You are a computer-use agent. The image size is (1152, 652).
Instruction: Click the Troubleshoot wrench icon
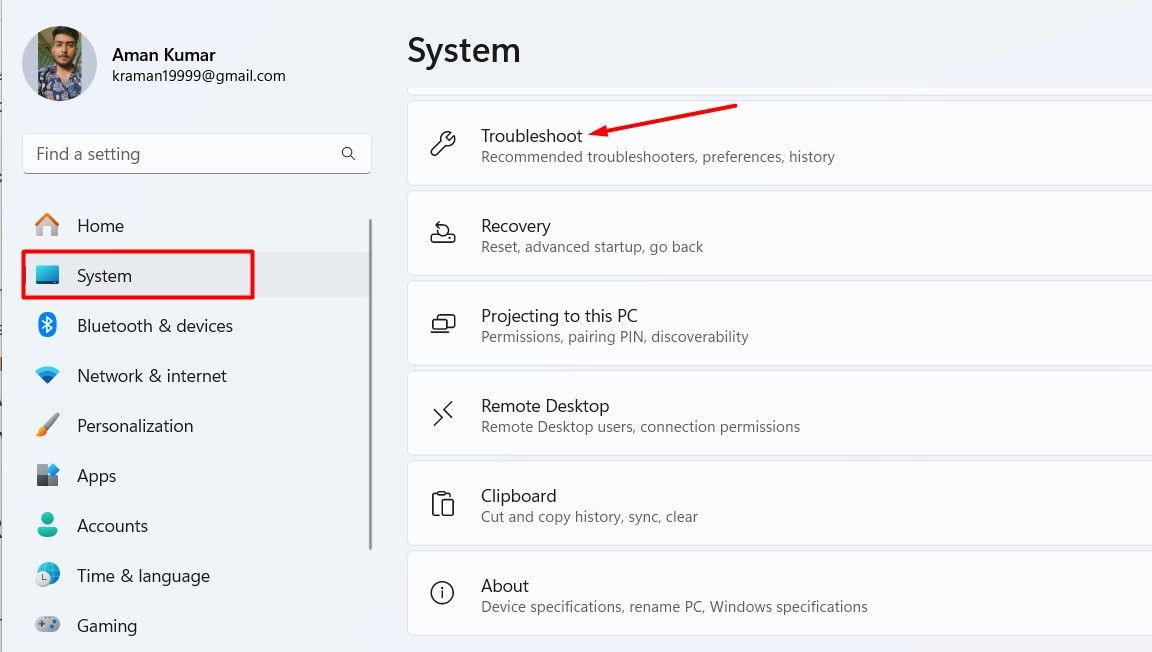tap(442, 143)
